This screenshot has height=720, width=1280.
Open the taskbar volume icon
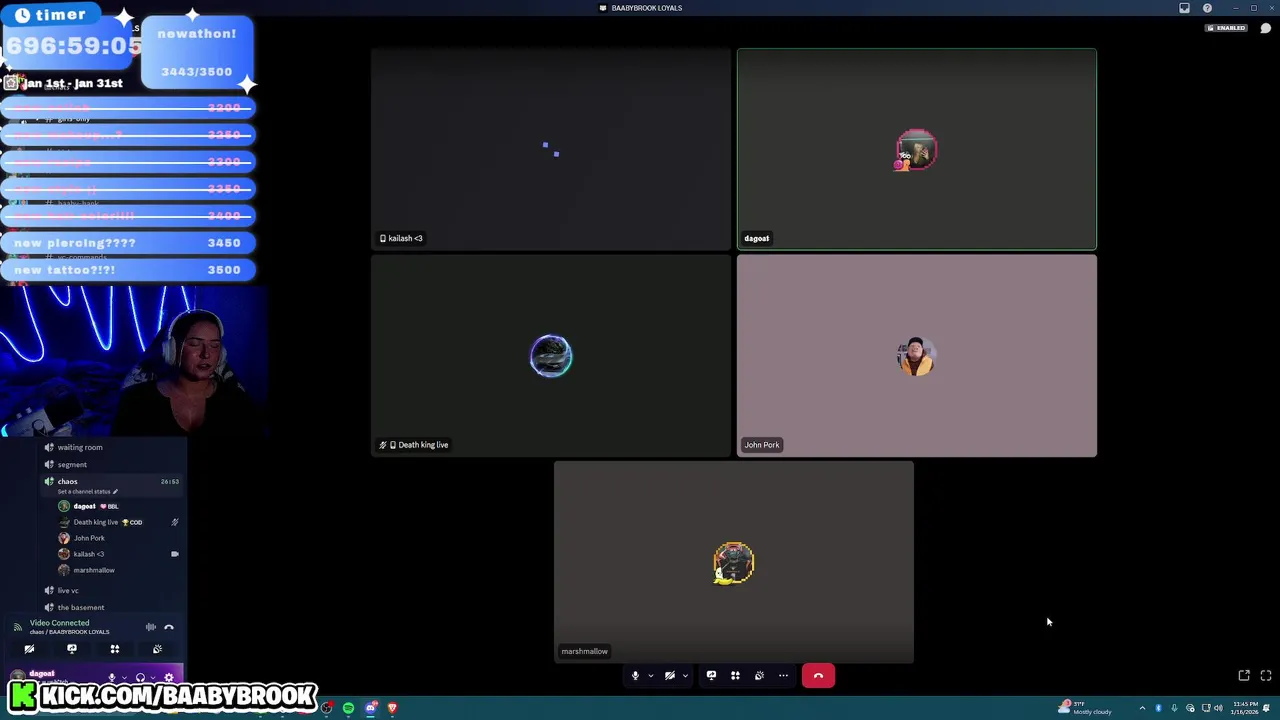tap(1218, 708)
